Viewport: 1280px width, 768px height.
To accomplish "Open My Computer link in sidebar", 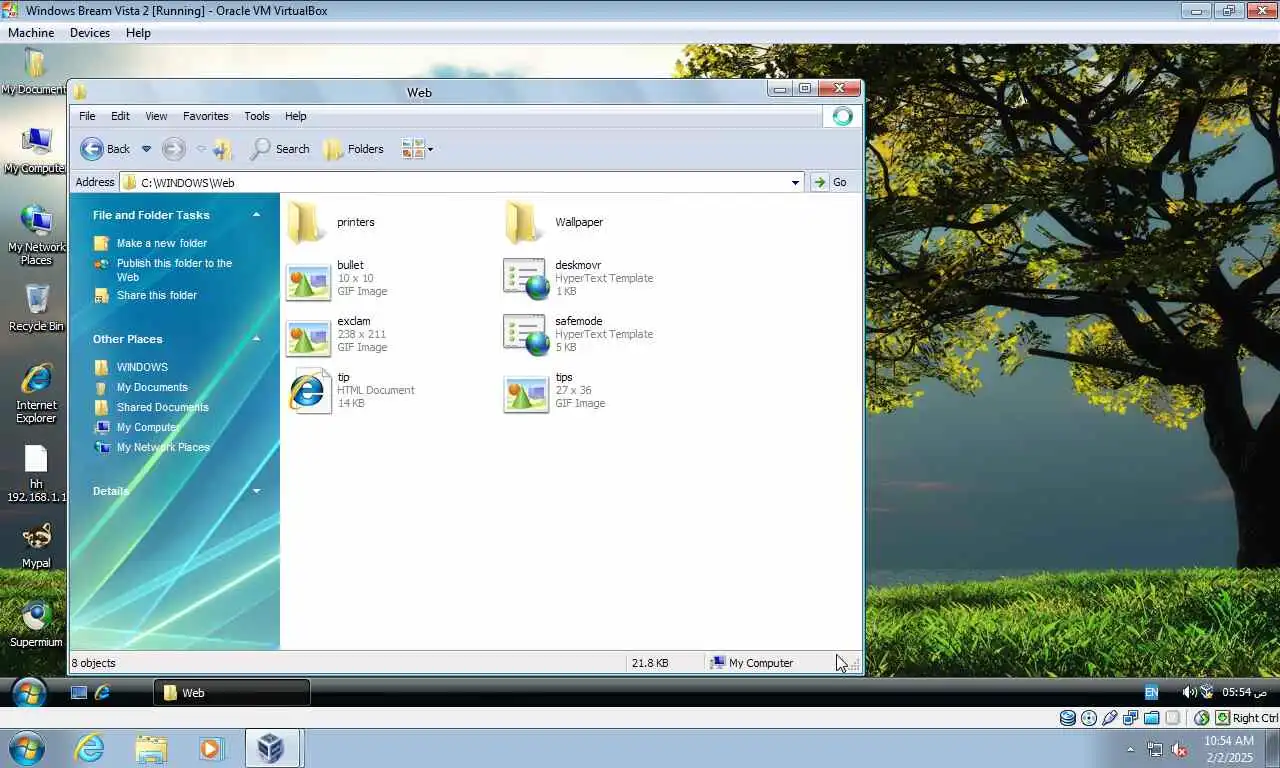I will click(x=137, y=427).
